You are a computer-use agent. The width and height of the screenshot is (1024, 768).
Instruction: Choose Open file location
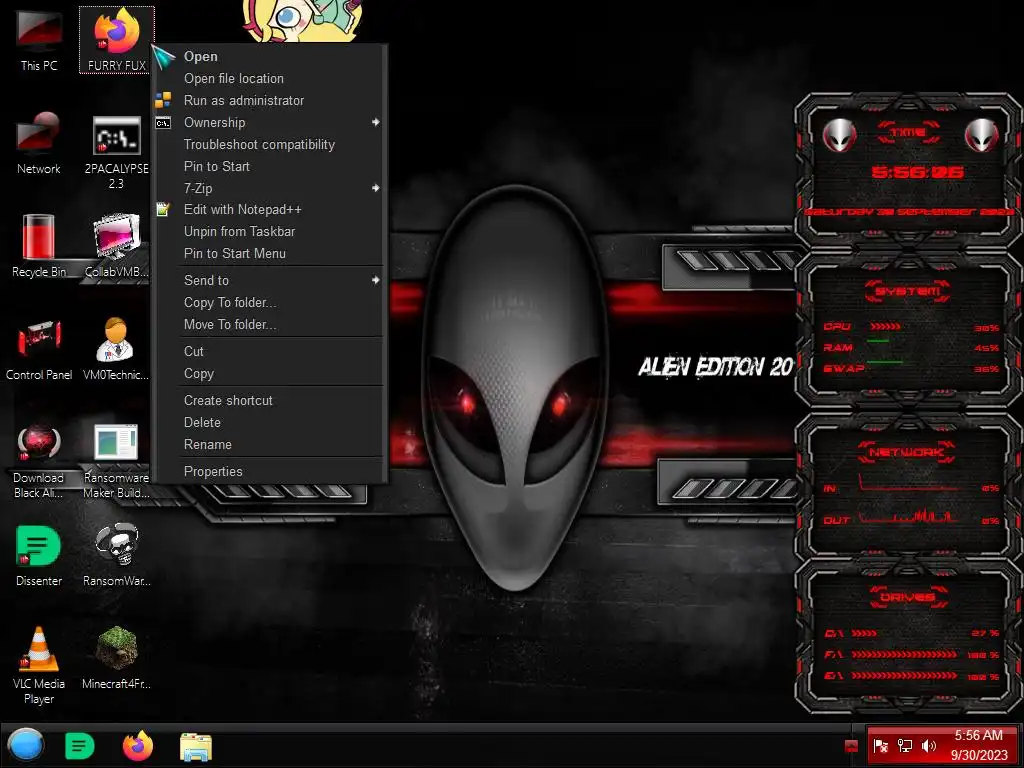pyautogui.click(x=270, y=78)
